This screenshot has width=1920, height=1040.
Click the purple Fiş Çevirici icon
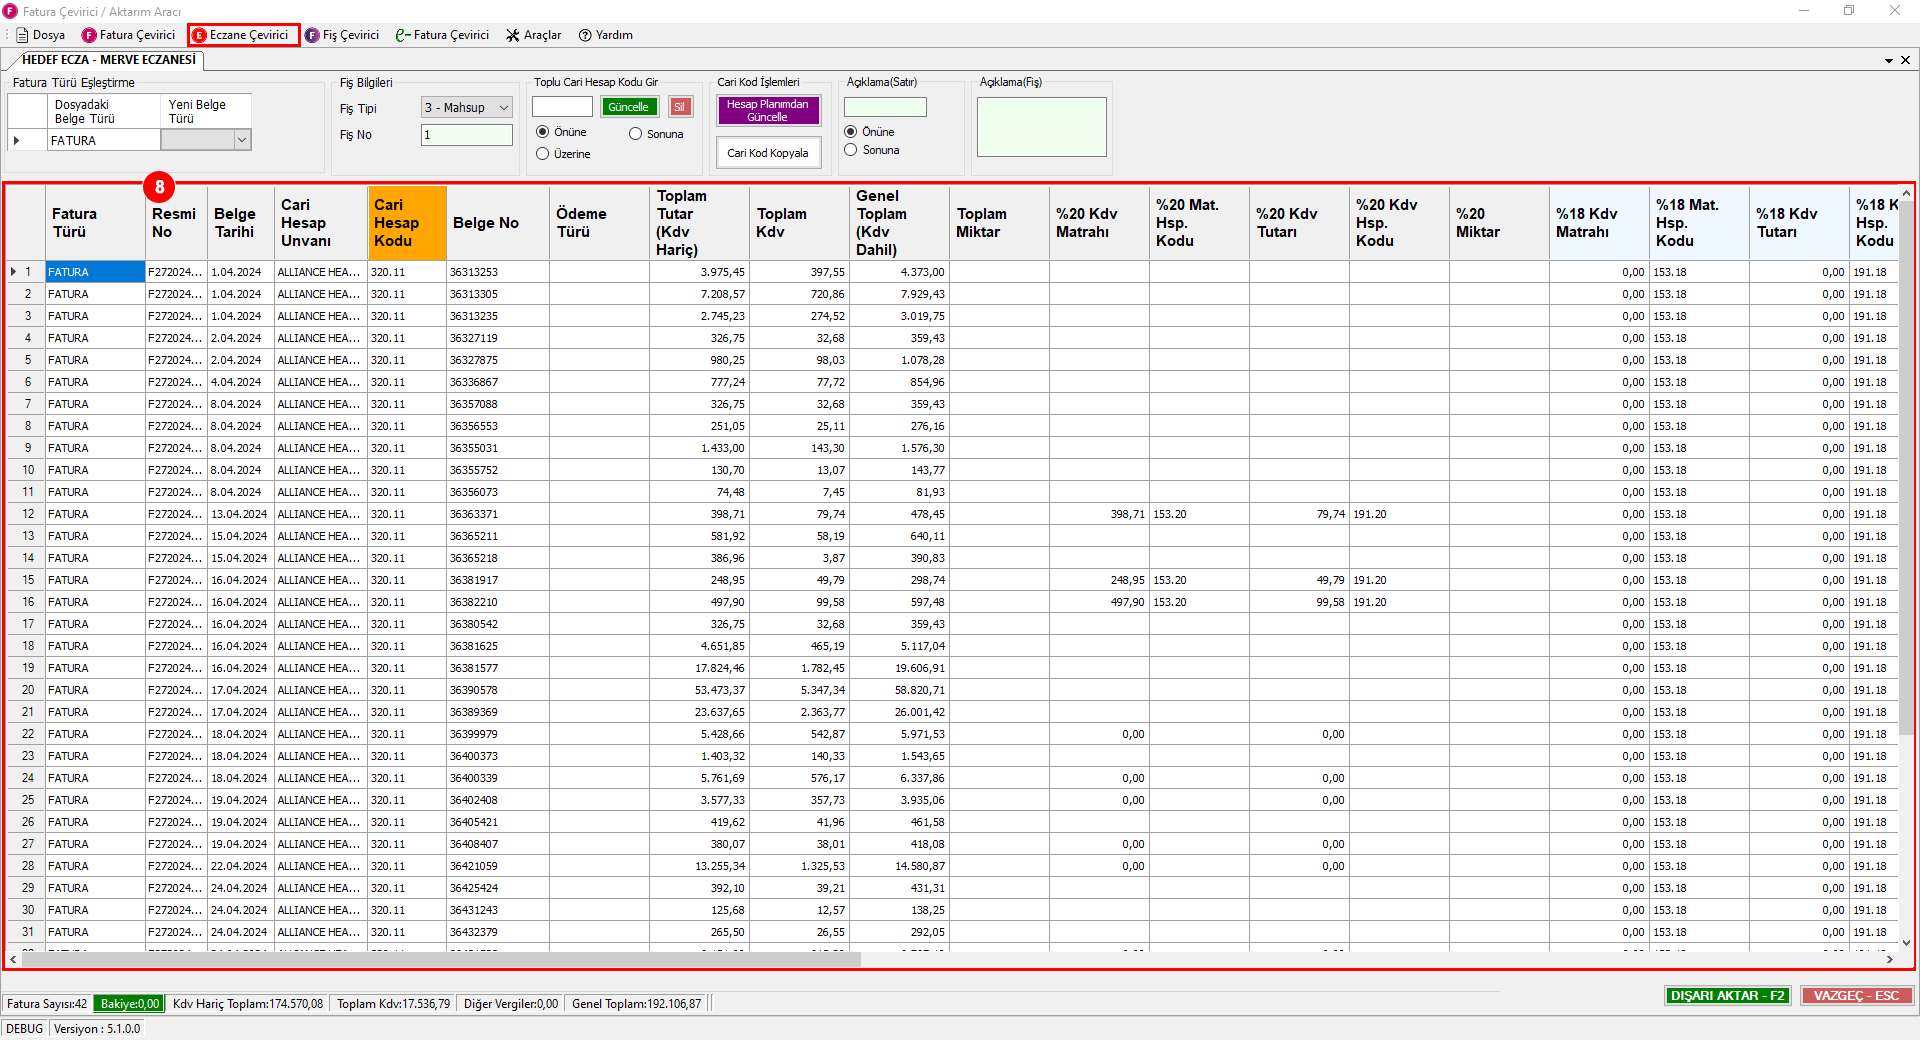tap(312, 35)
